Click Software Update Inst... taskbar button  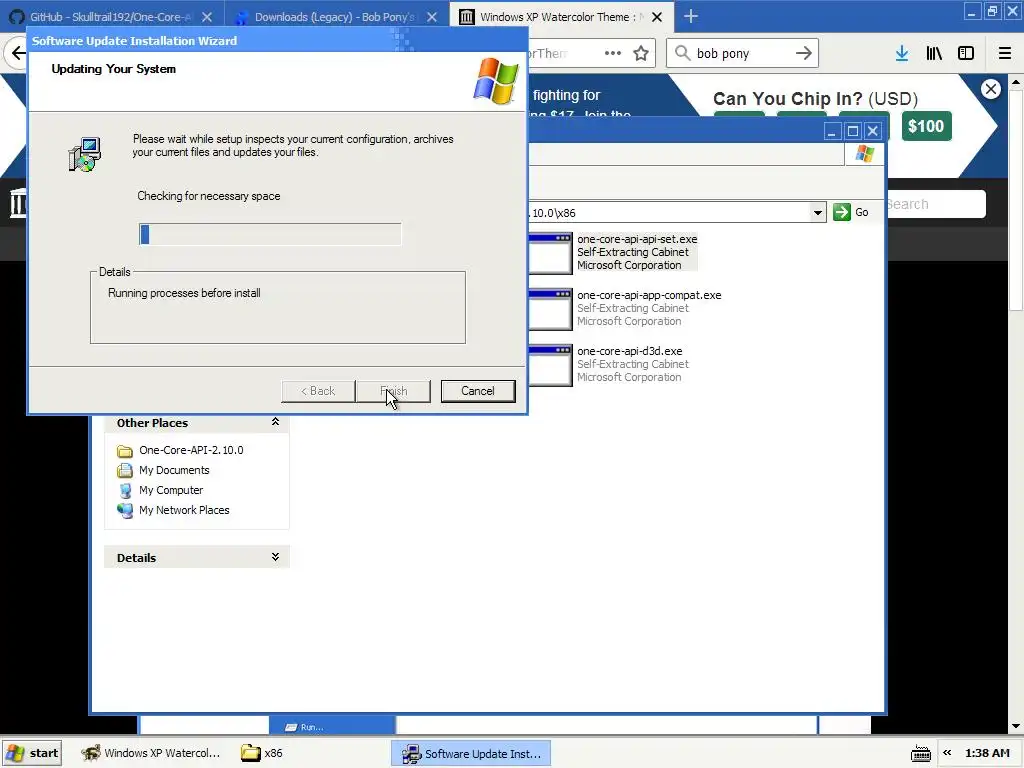click(471, 754)
